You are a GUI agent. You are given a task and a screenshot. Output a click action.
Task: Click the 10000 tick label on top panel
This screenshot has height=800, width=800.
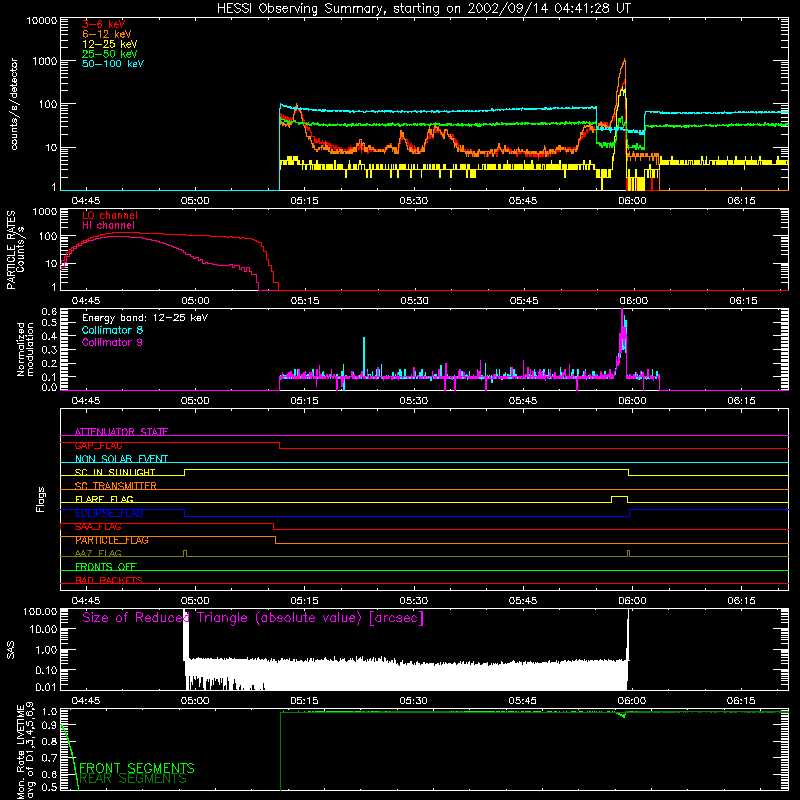pyautogui.click(x=41, y=20)
